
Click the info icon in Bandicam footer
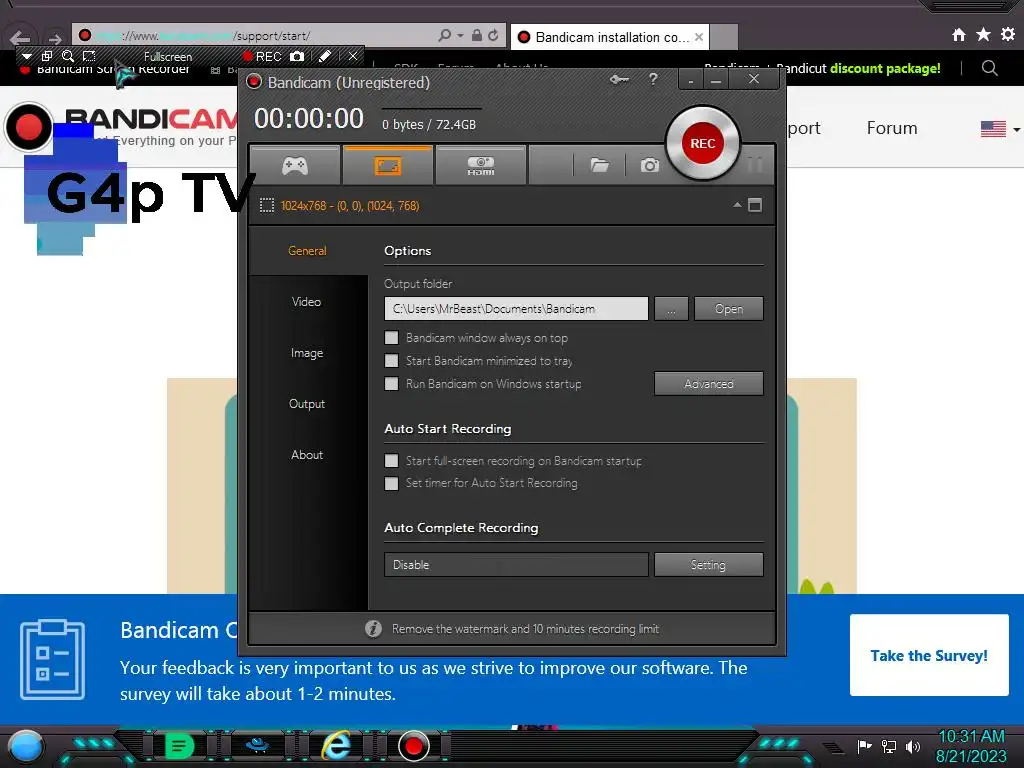click(374, 628)
